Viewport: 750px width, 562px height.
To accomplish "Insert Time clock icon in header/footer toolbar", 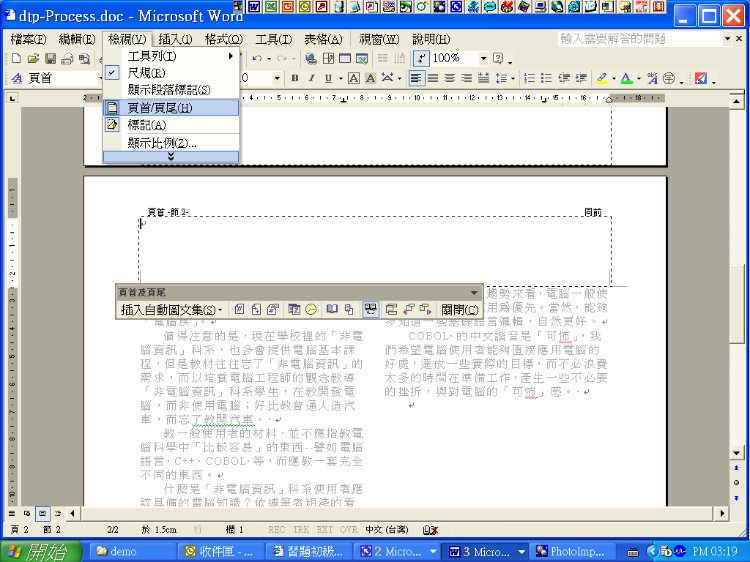I will click(311, 309).
